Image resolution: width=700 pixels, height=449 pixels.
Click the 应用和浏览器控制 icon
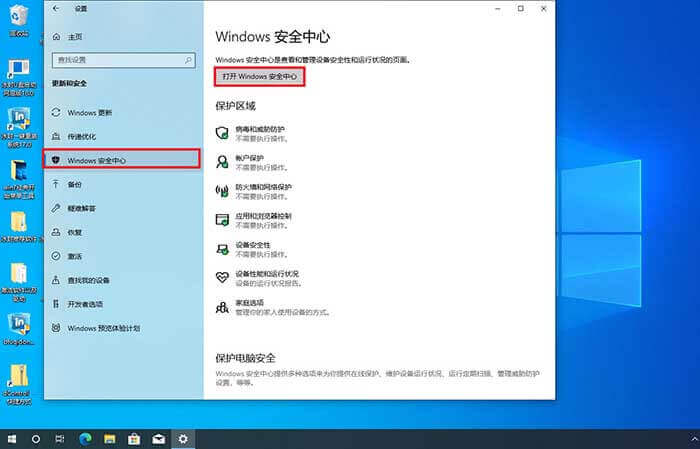(x=222, y=219)
